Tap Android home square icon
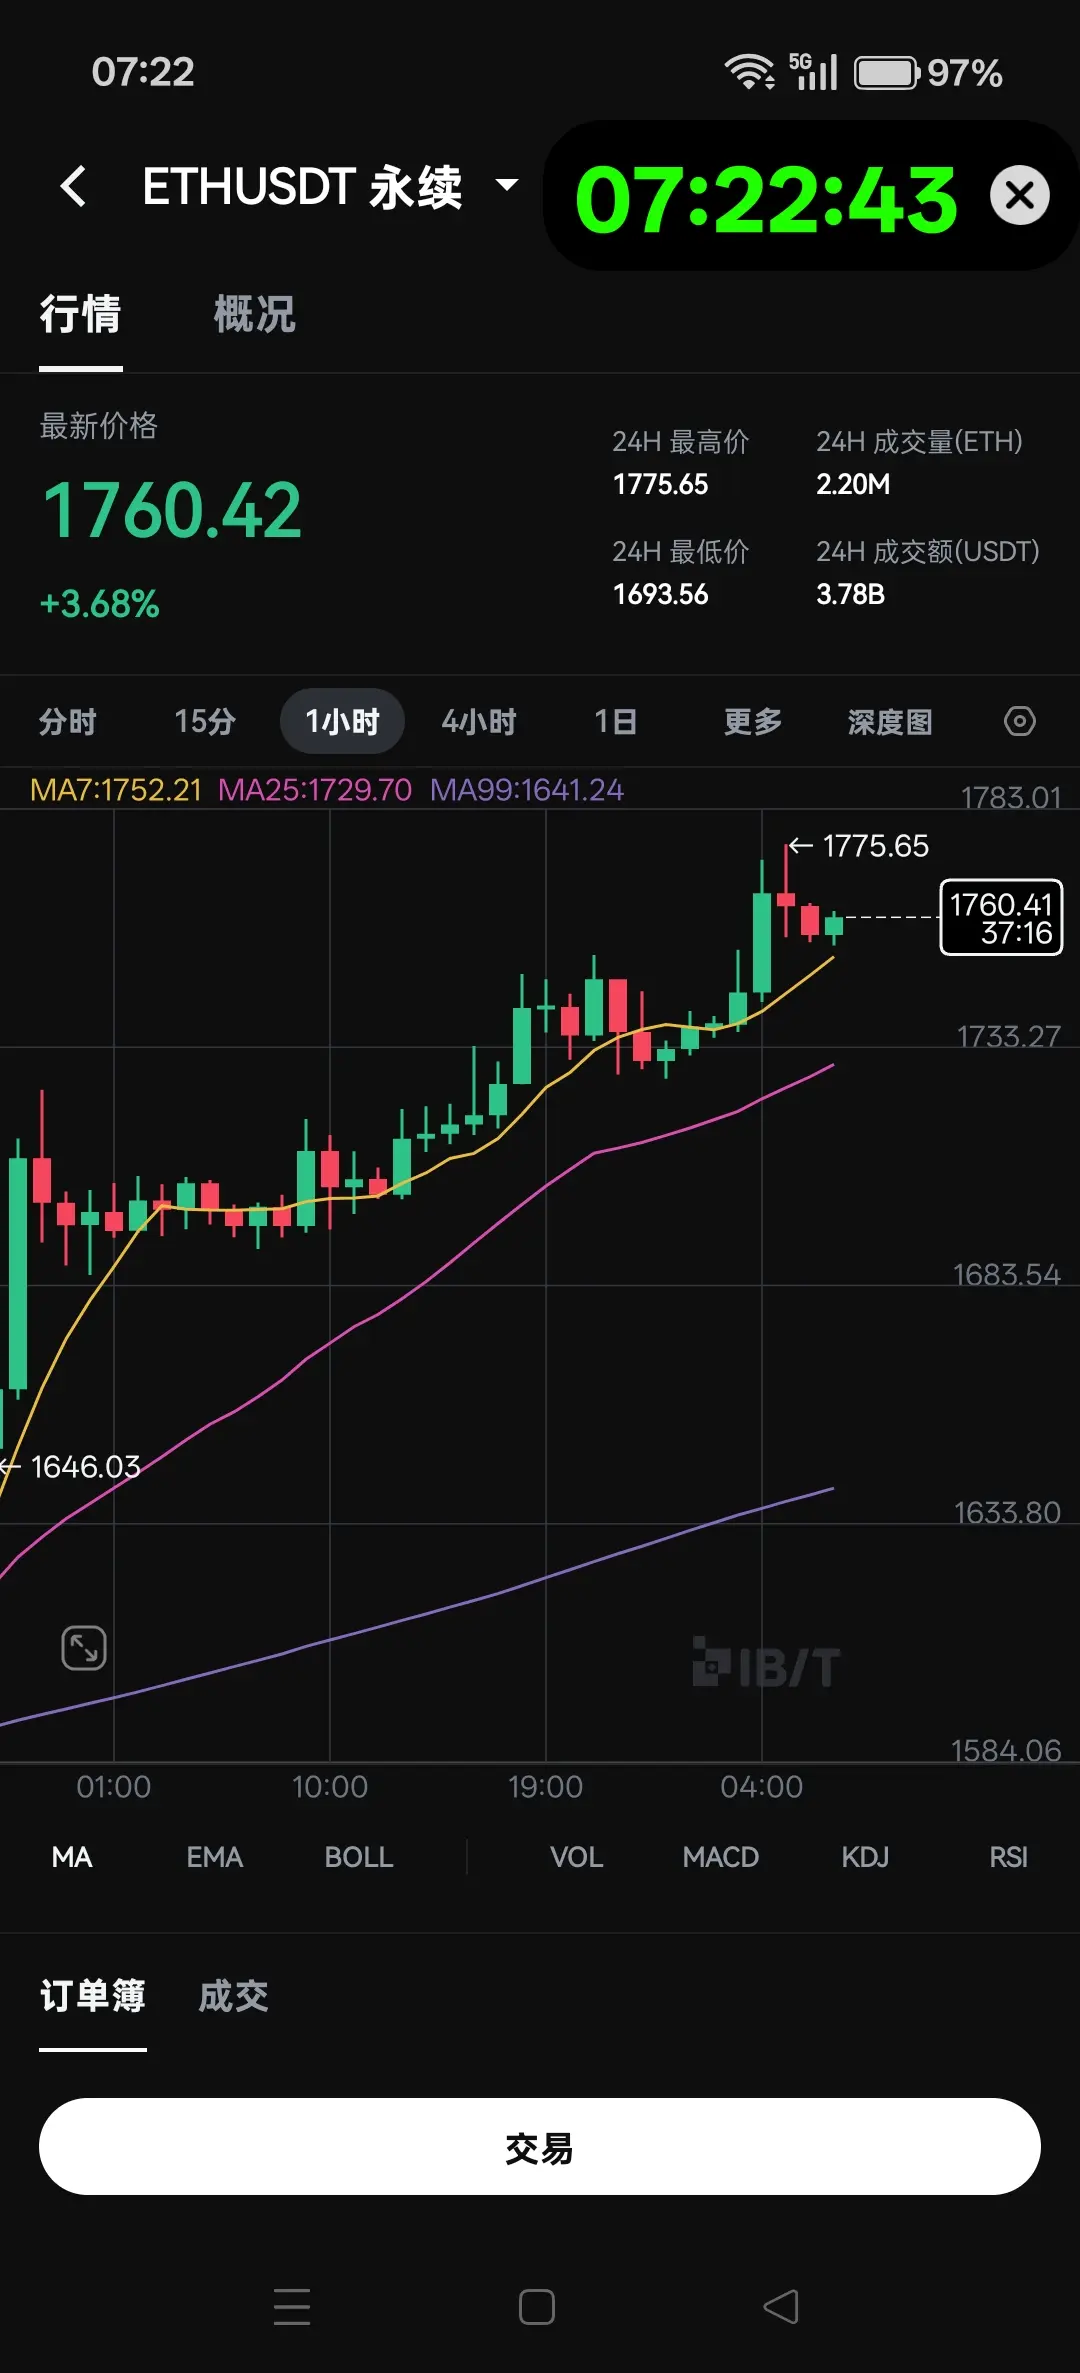The image size is (1080, 2373). click(537, 2307)
